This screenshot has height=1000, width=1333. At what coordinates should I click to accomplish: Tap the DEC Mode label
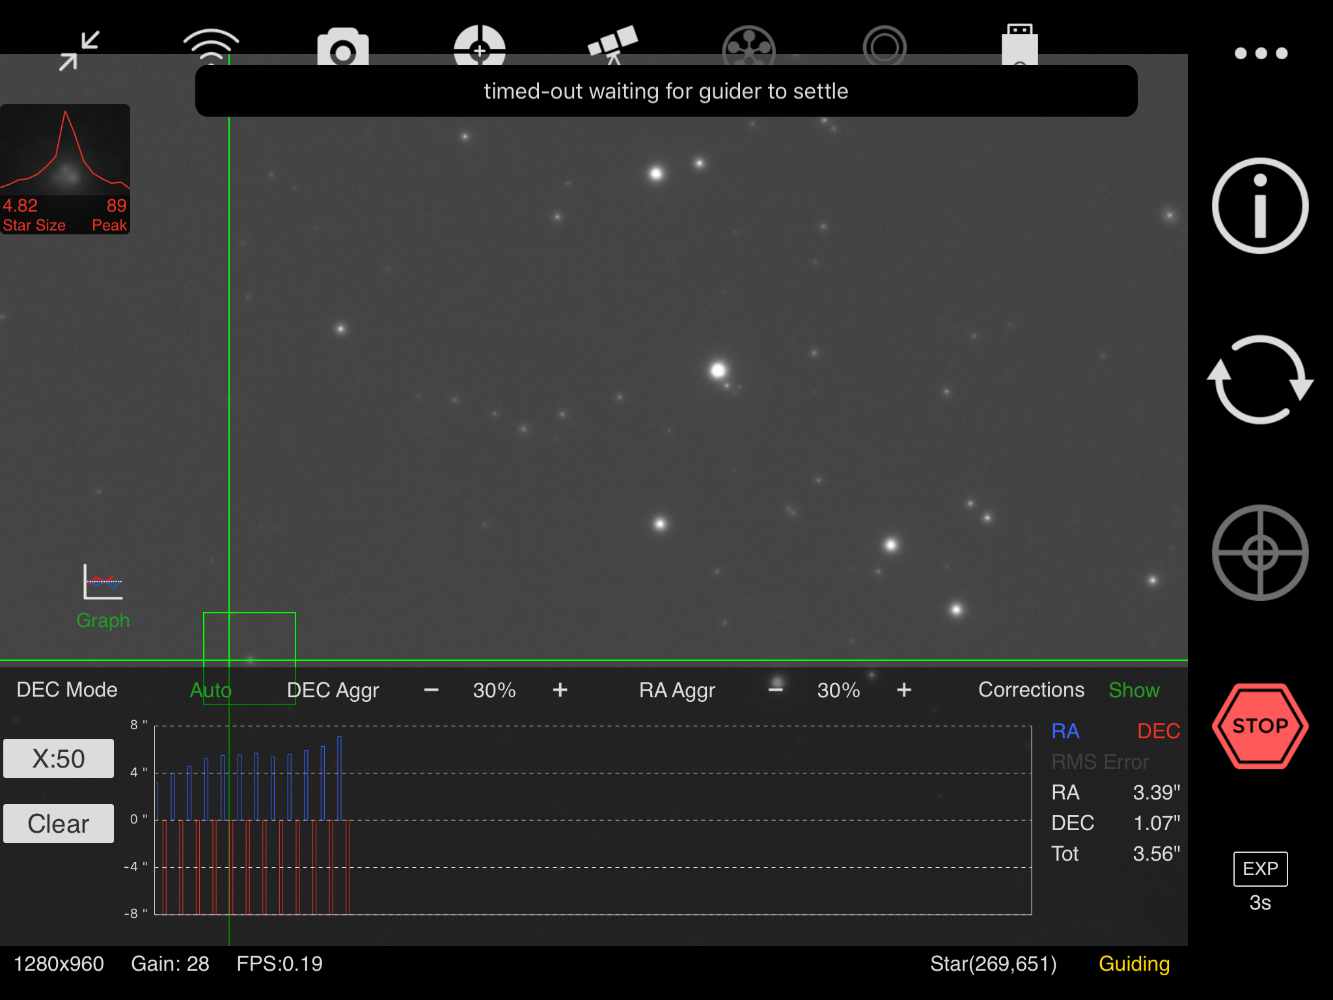pos(67,690)
